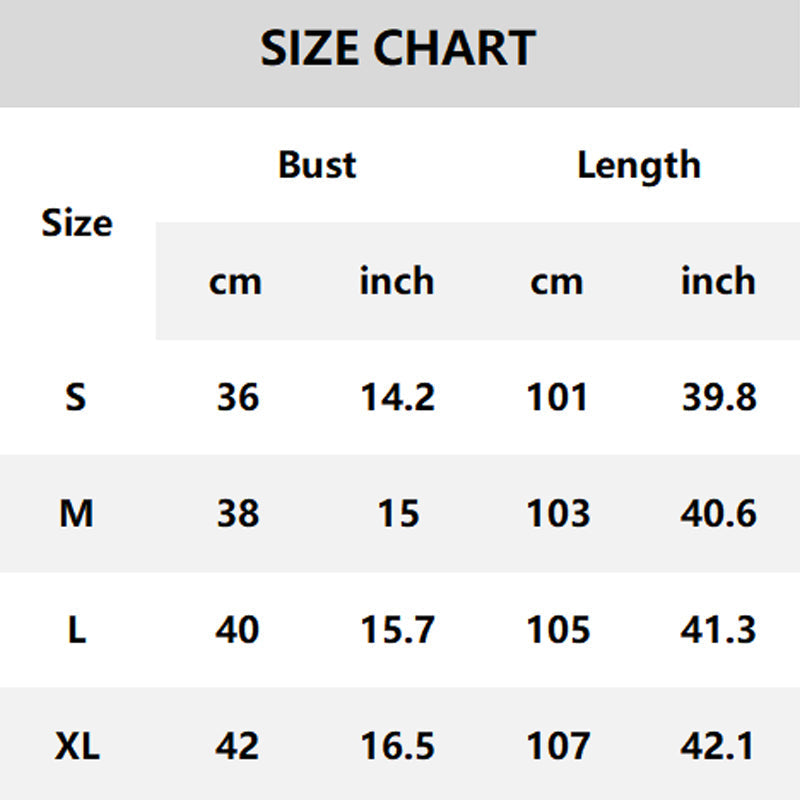This screenshot has height=800, width=800.
Task: Click the 101 cm length value
Action: [557, 398]
